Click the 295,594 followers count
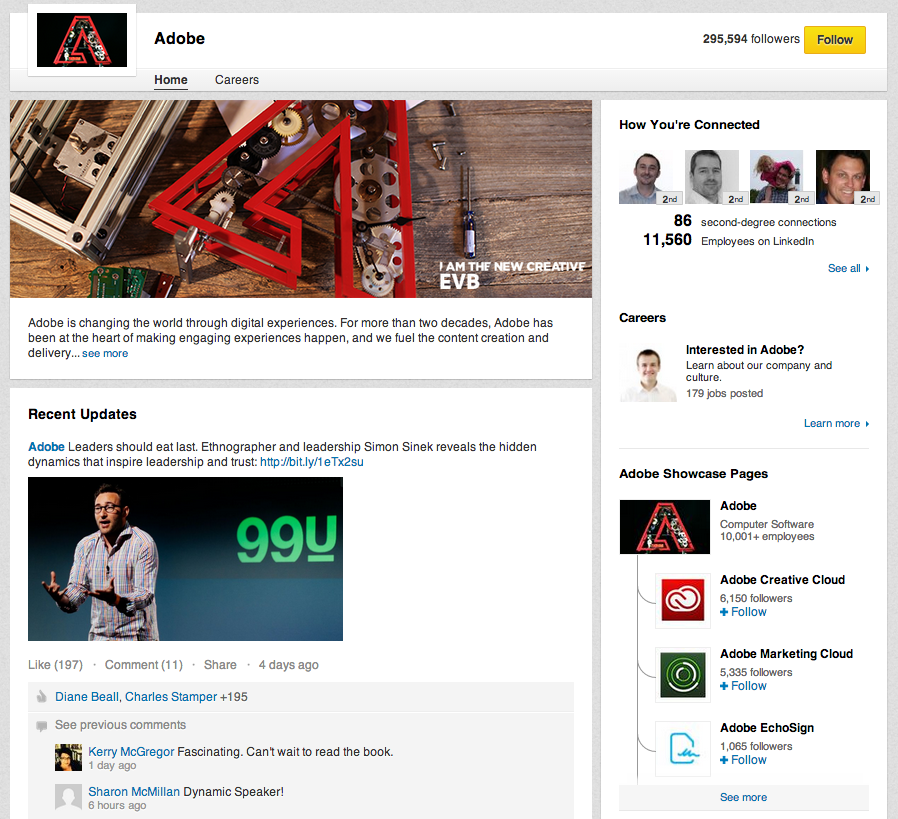Image resolution: width=898 pixels, height=819 pixels. pyautogui.click(x=751, y=39)
